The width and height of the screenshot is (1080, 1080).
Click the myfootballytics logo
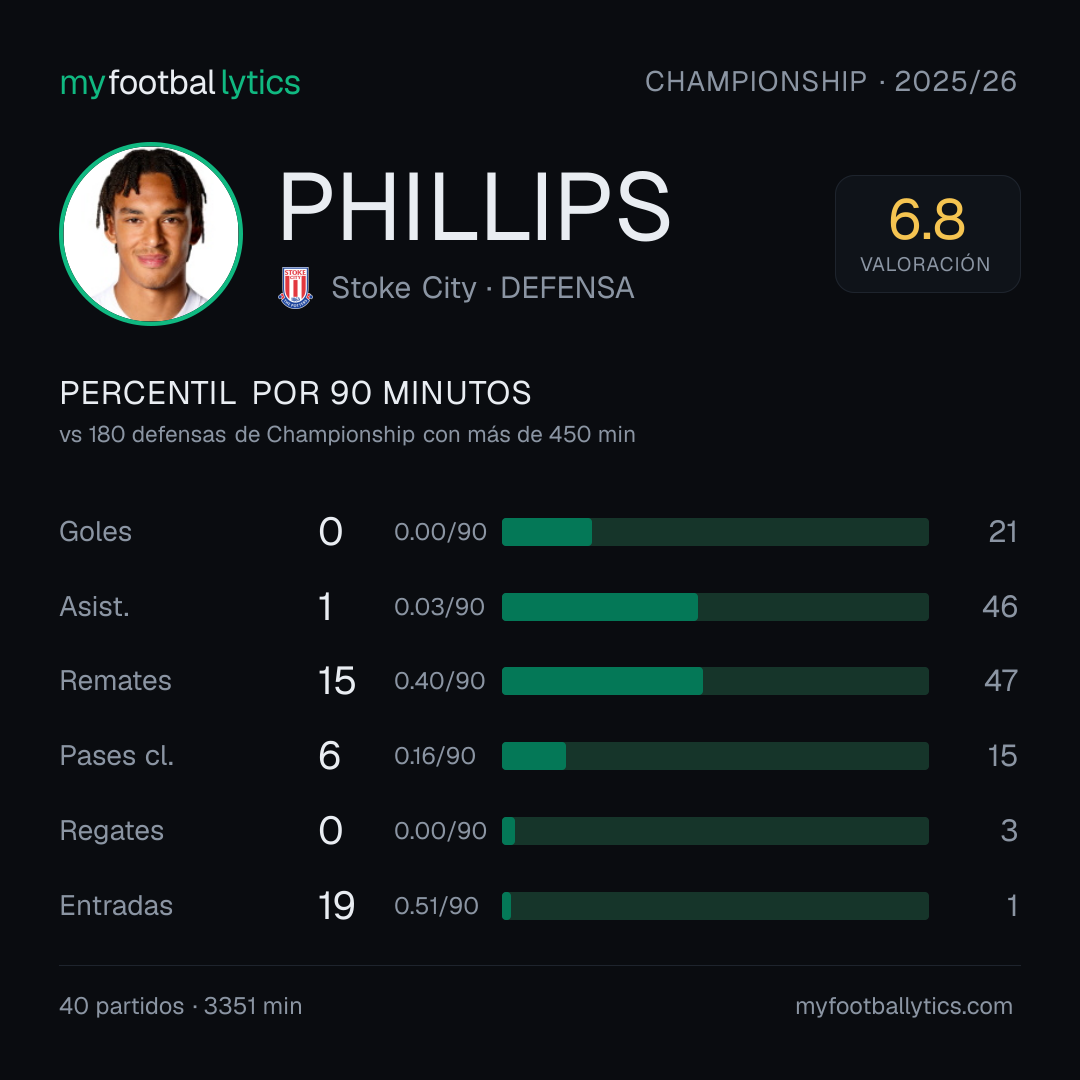(180, 83)
